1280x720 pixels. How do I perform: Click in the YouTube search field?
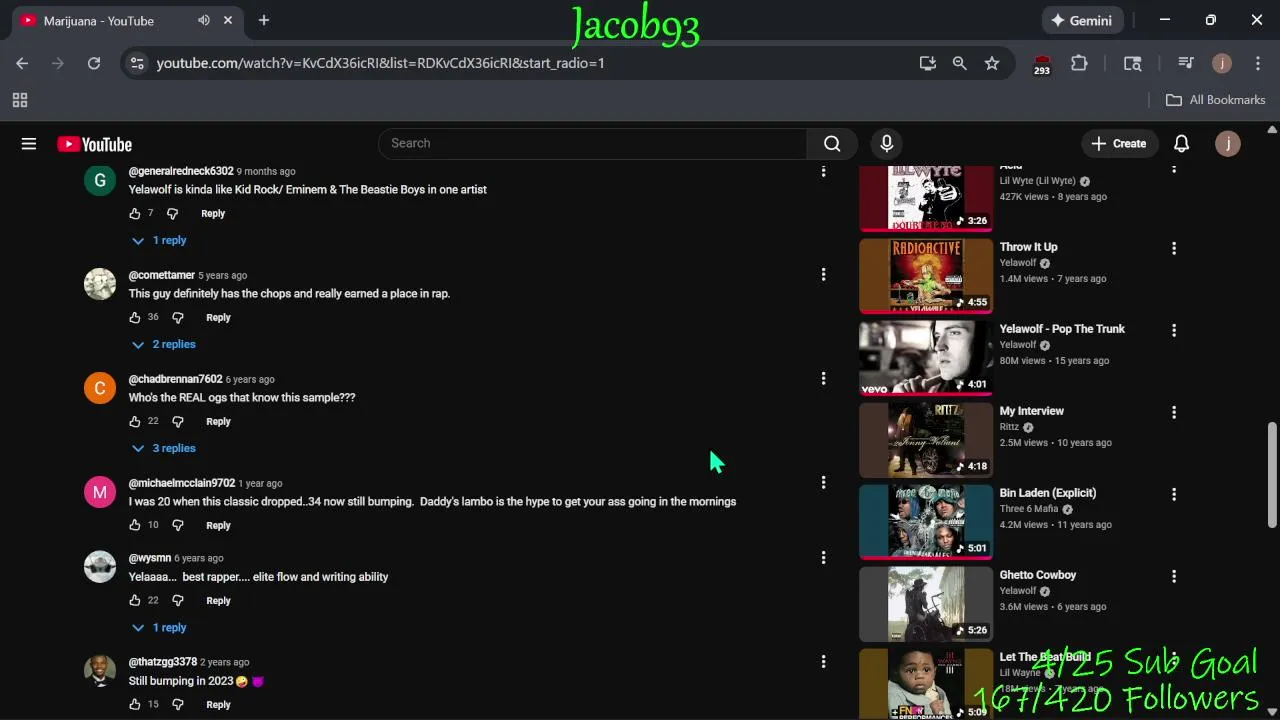pos(593,144)
